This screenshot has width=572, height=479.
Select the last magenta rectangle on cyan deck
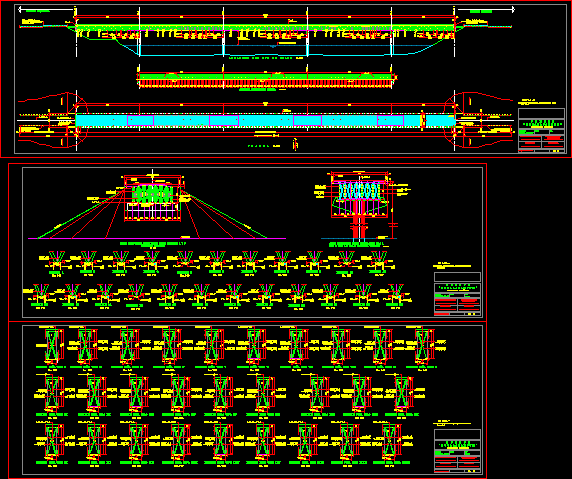(390, 120)
